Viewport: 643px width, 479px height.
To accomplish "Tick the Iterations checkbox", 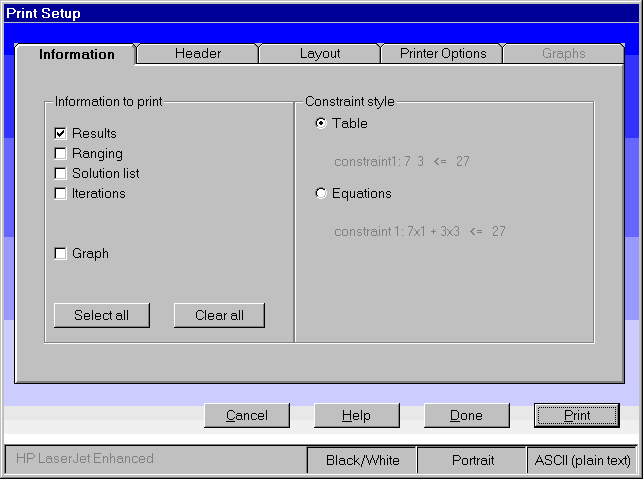I will tap(61, 193).
